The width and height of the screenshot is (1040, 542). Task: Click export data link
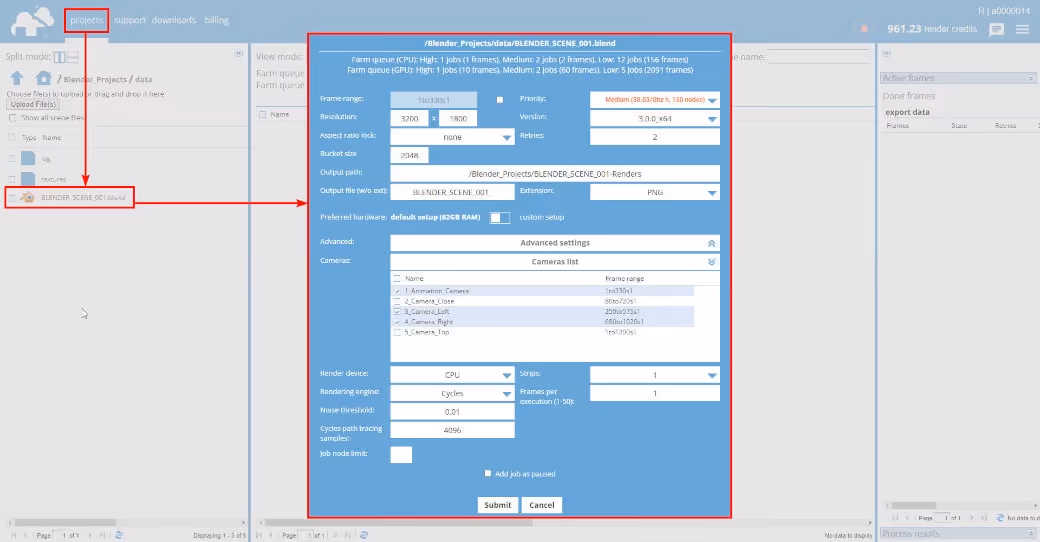tap(907, 112)
